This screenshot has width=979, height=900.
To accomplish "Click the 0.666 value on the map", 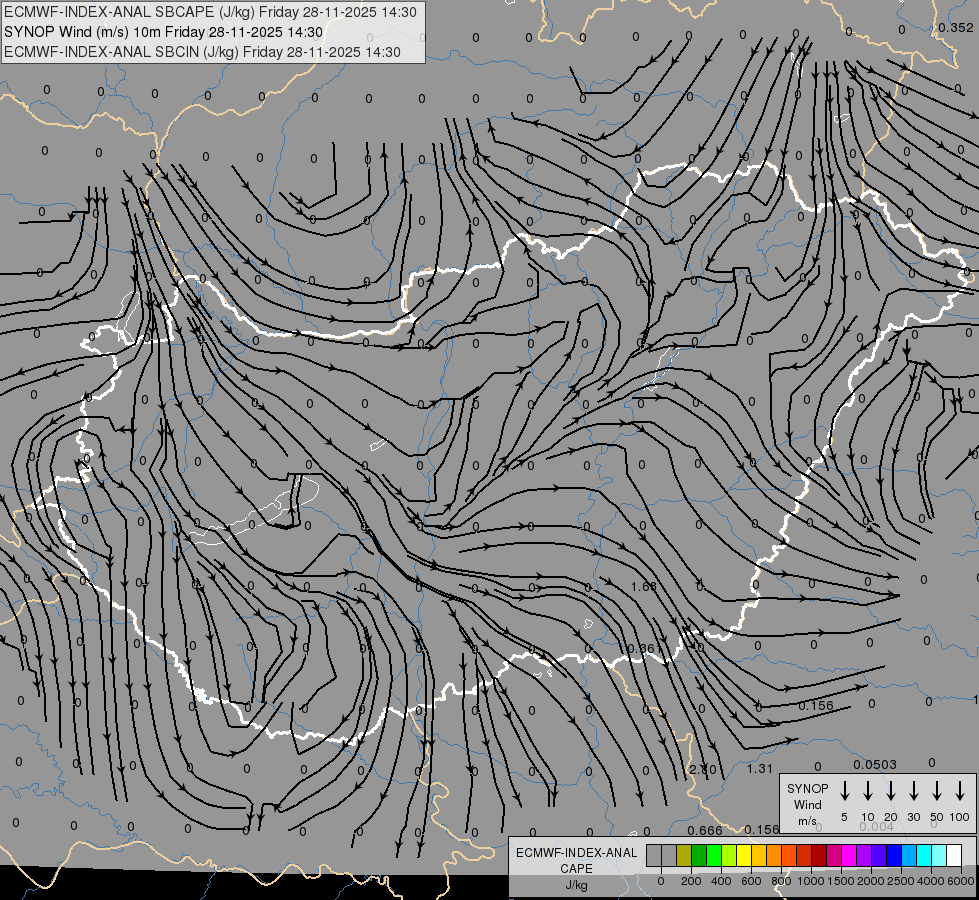I will [705, 830].
